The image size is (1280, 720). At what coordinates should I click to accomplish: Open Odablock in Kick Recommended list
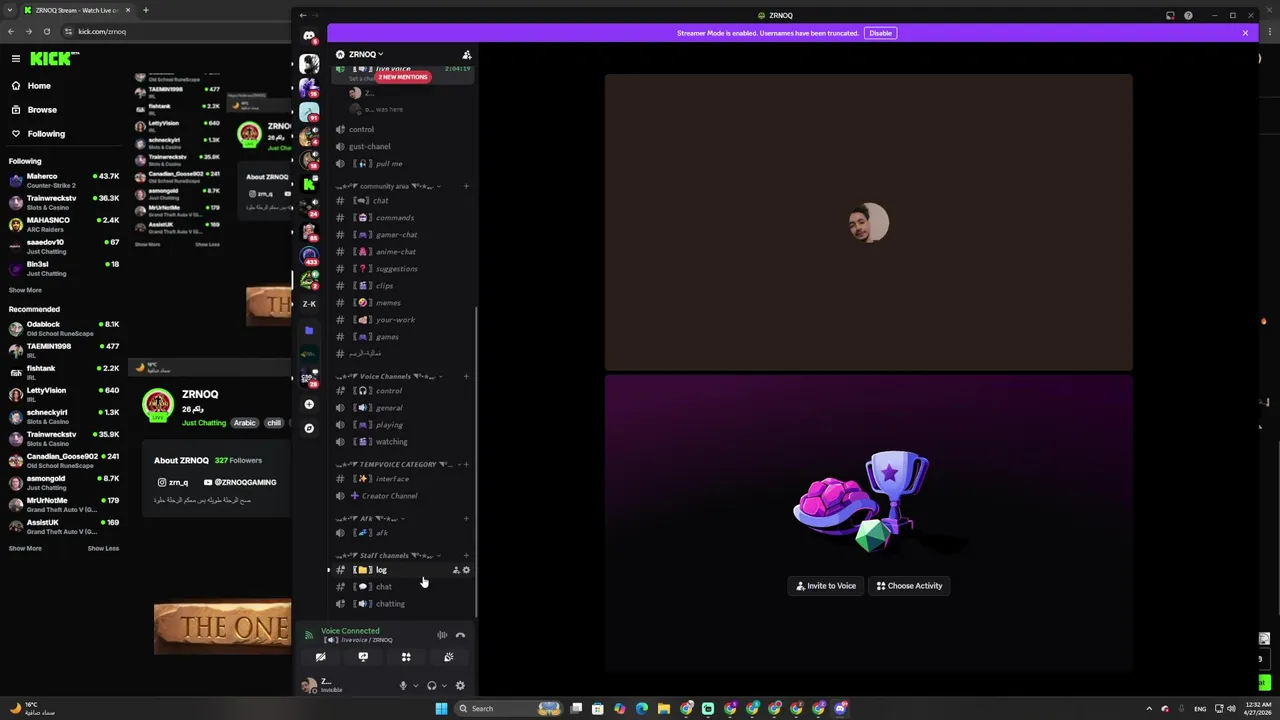[64, 328]
